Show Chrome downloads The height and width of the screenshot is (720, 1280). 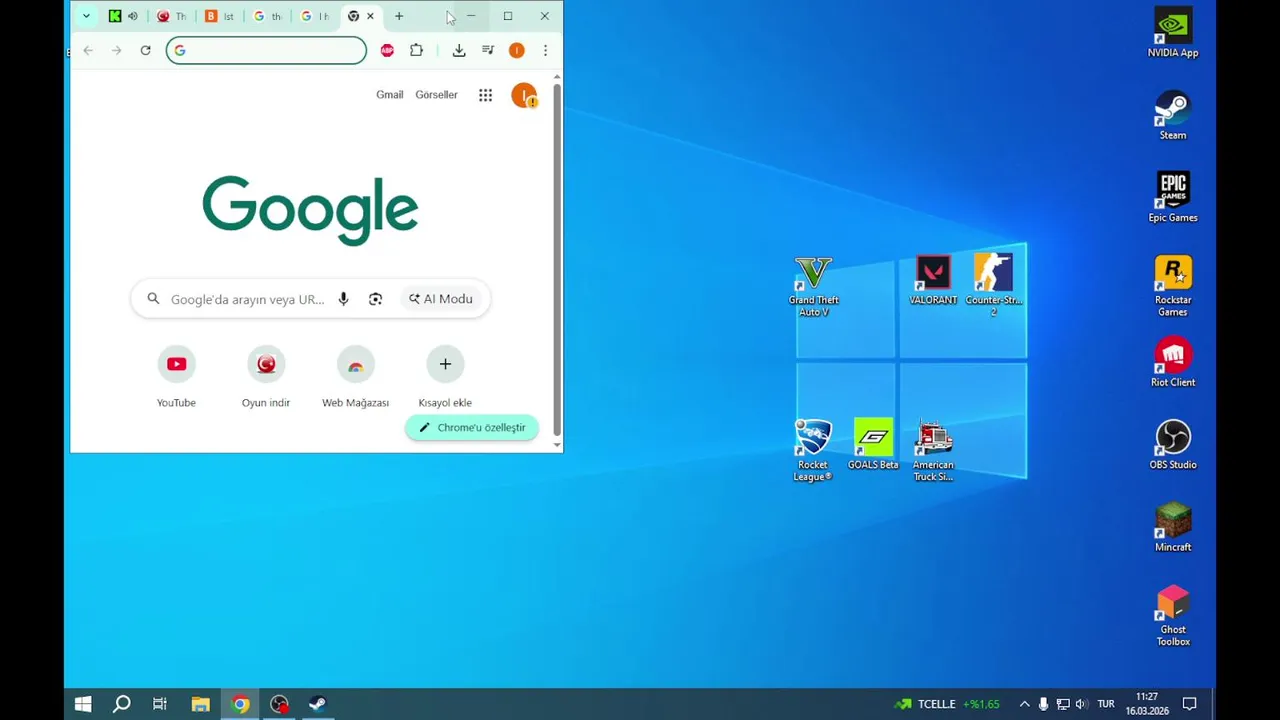point(459,50)
